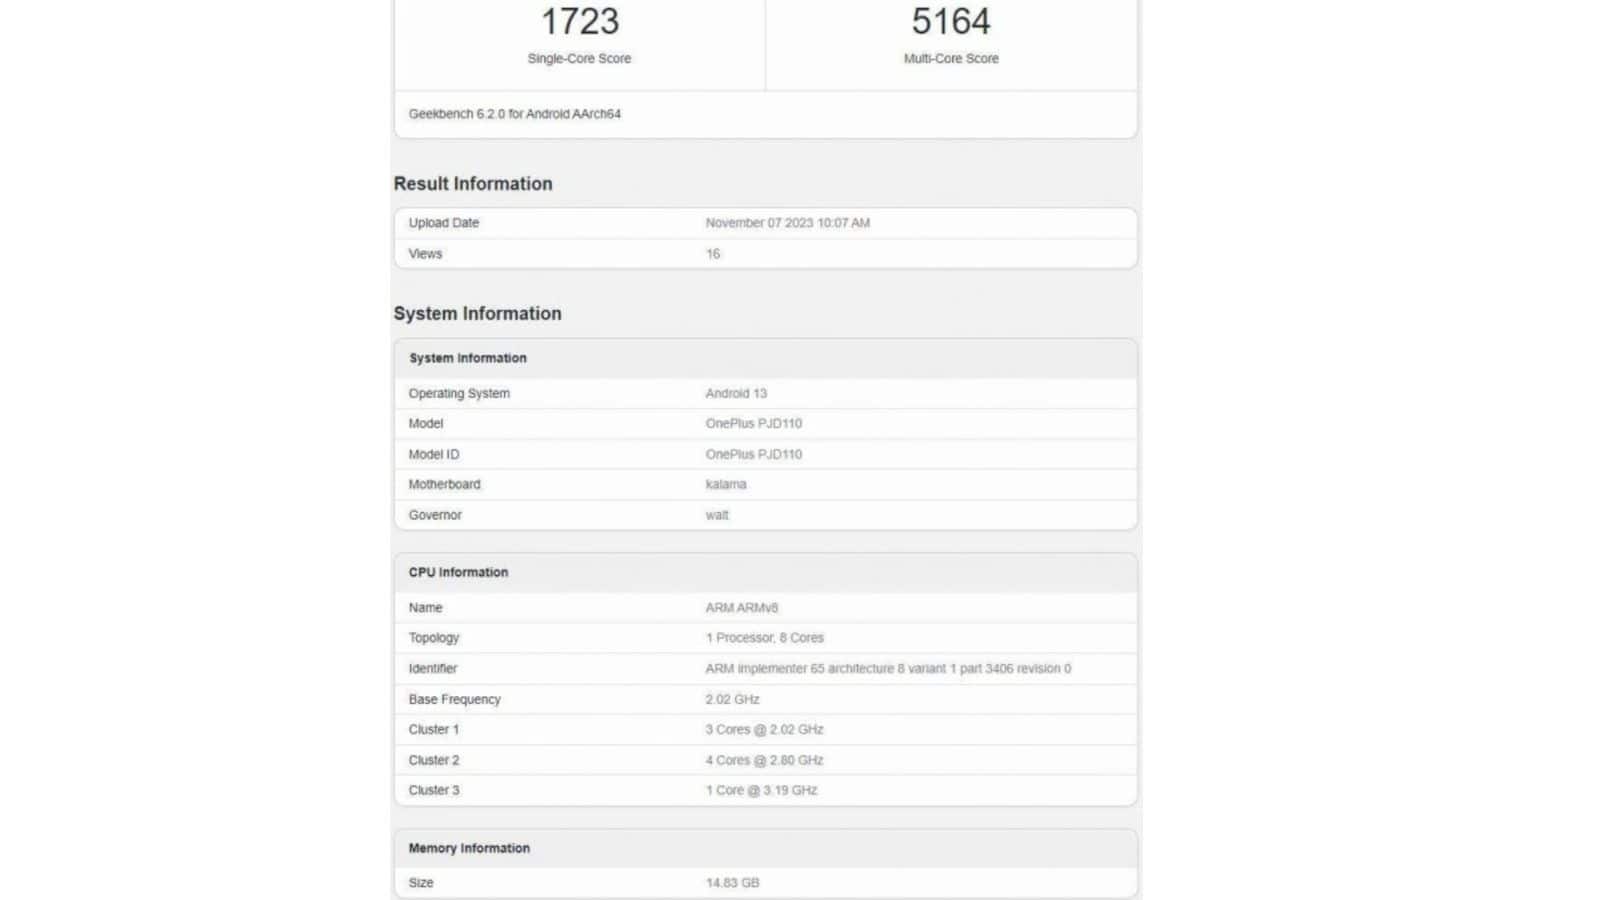Screen dimensions: 1600x900
Task: Click the Model row label
Action: 425,424
